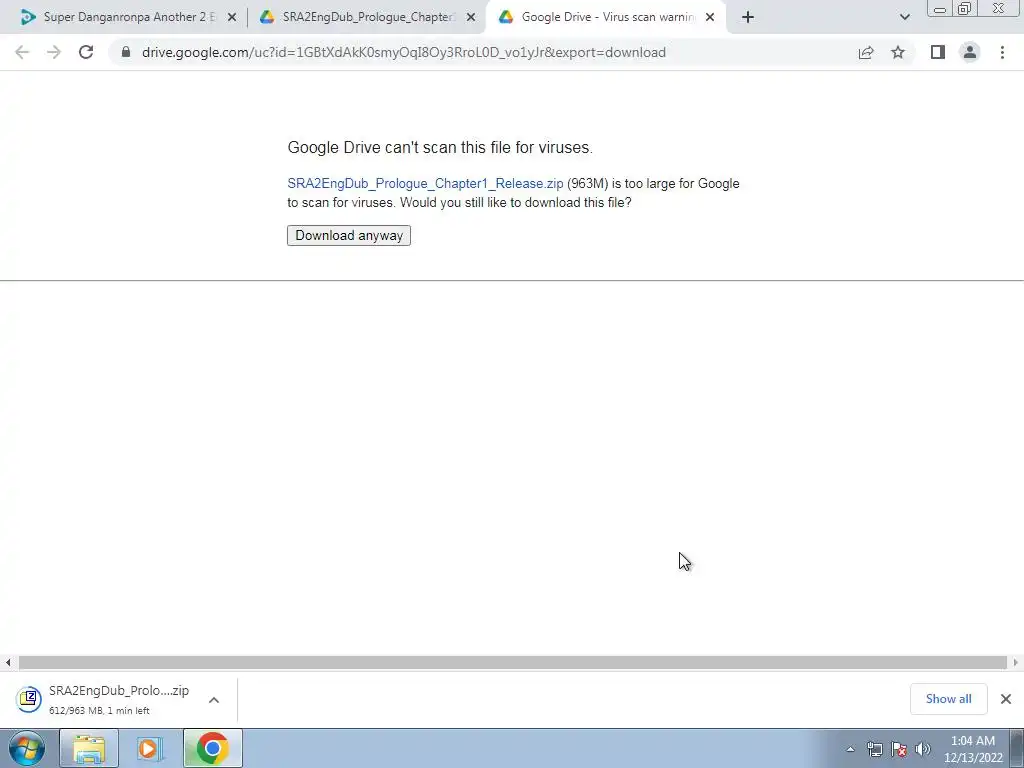
Task: Click the downloading zip file icon
Action: click(29, 699)
